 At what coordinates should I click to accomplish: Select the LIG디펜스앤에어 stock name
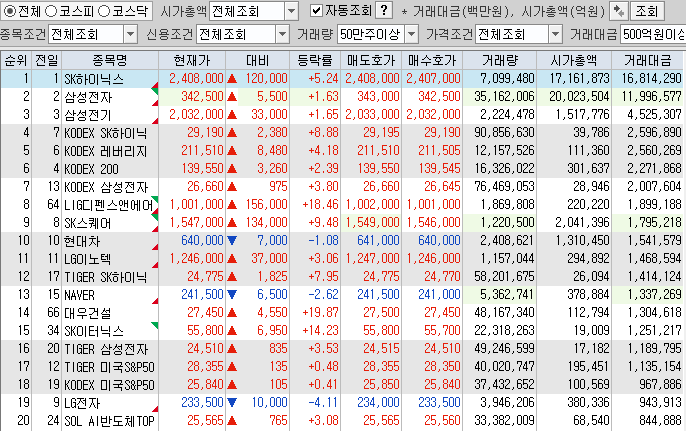click(x=108, y=205)
